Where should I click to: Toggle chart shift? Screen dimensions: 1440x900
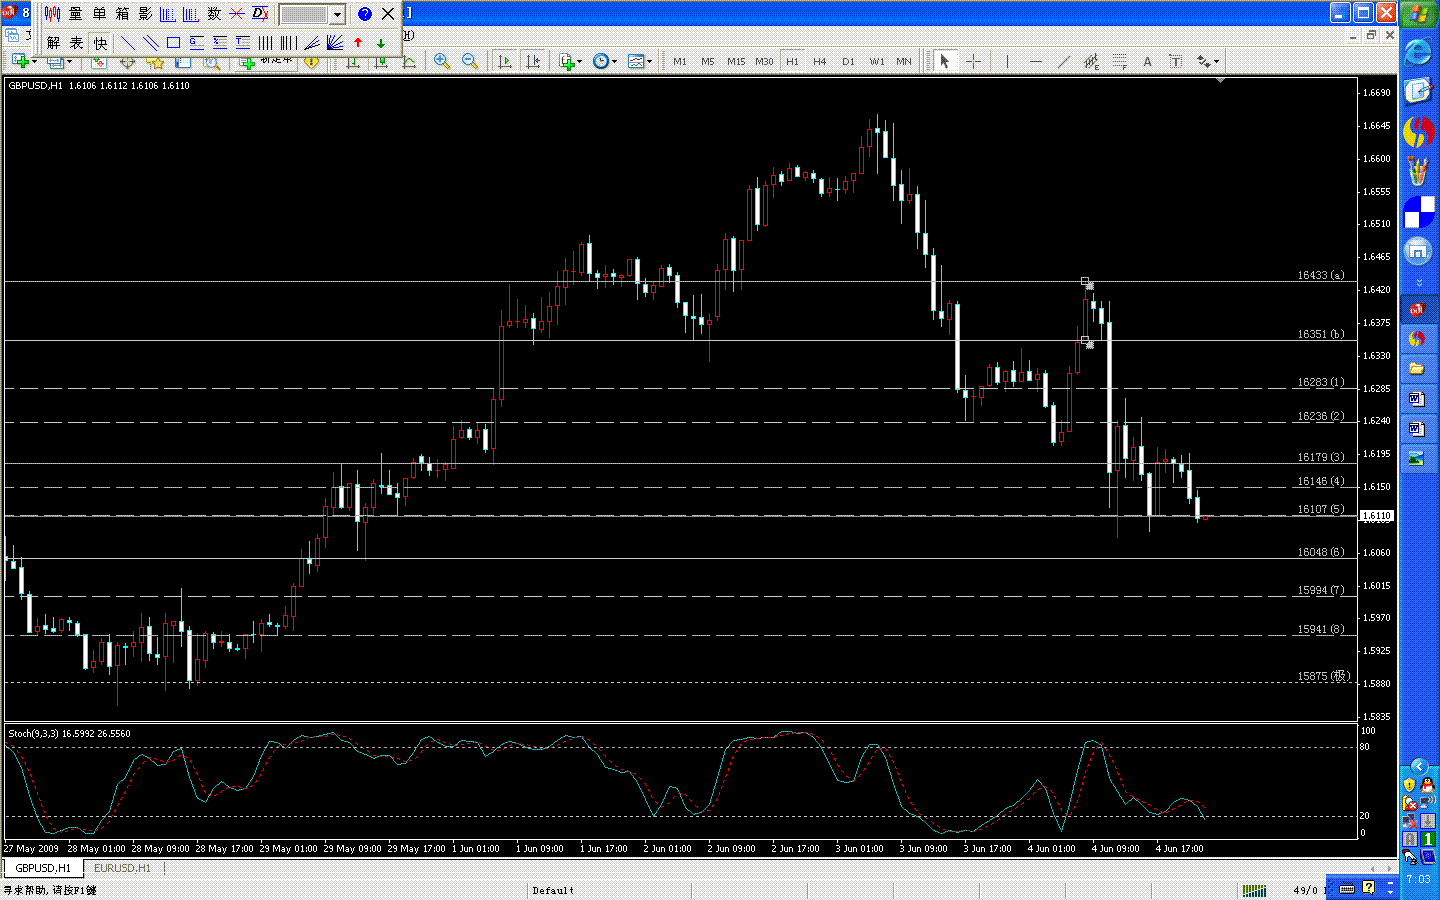pyautogui.click(x=533, y=61)
